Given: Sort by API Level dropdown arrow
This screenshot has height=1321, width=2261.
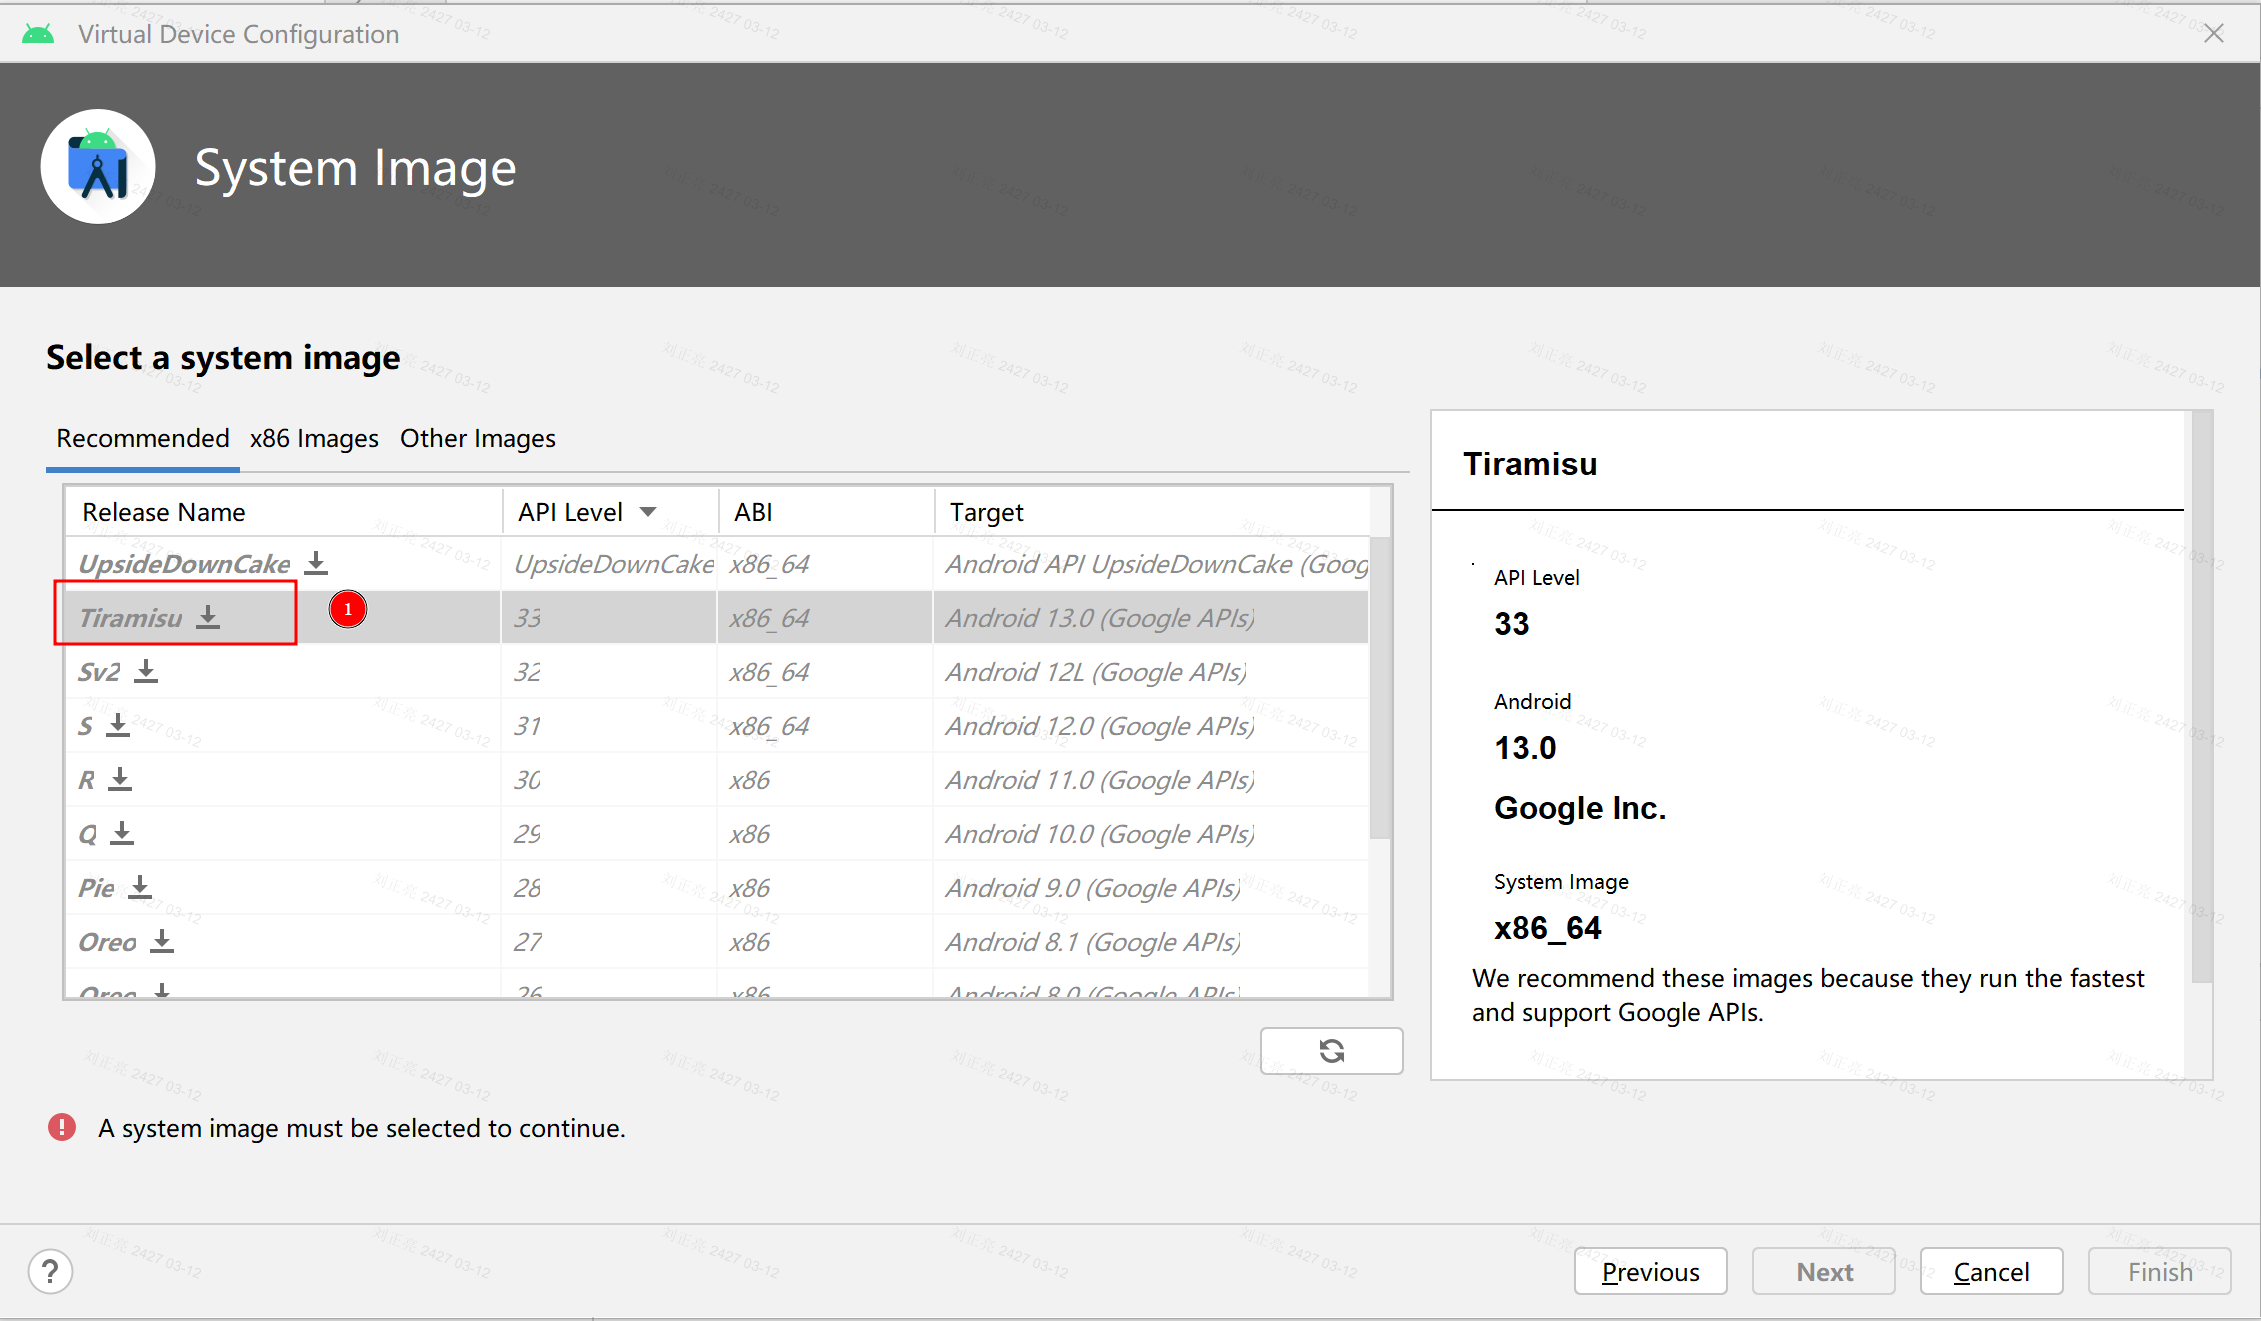Looking at the screenshot, I should [x=648, y=512].
